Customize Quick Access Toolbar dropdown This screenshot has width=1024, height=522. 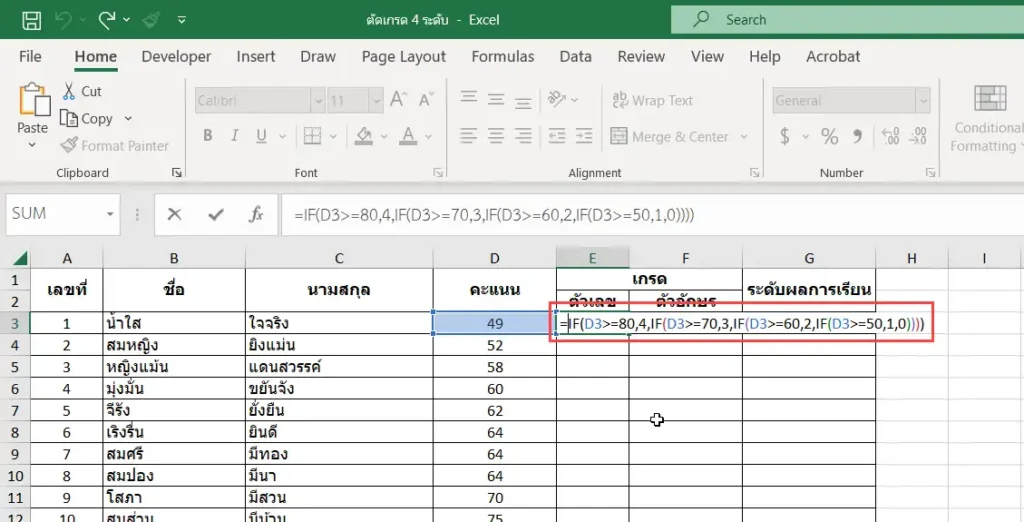tap(182, 20)
